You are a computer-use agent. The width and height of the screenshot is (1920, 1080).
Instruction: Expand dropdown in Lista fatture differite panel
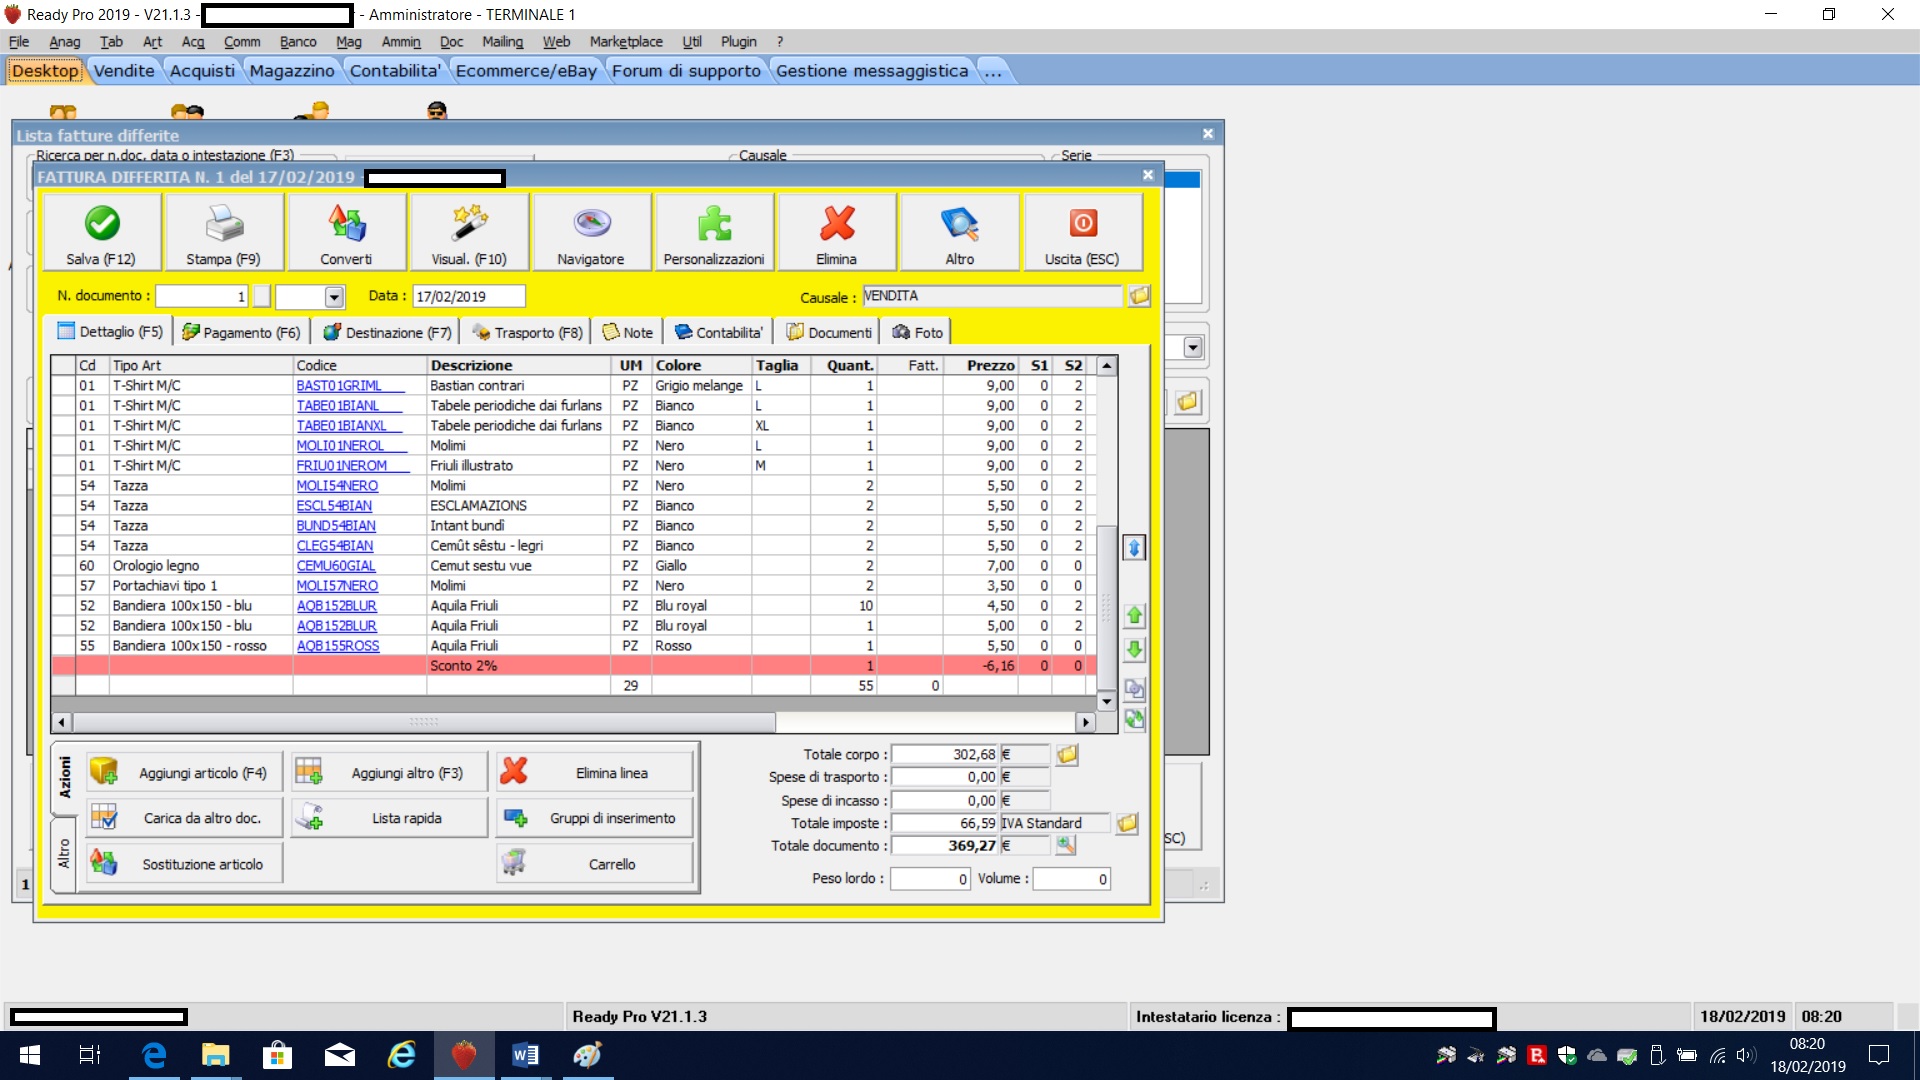(1192, 348)
